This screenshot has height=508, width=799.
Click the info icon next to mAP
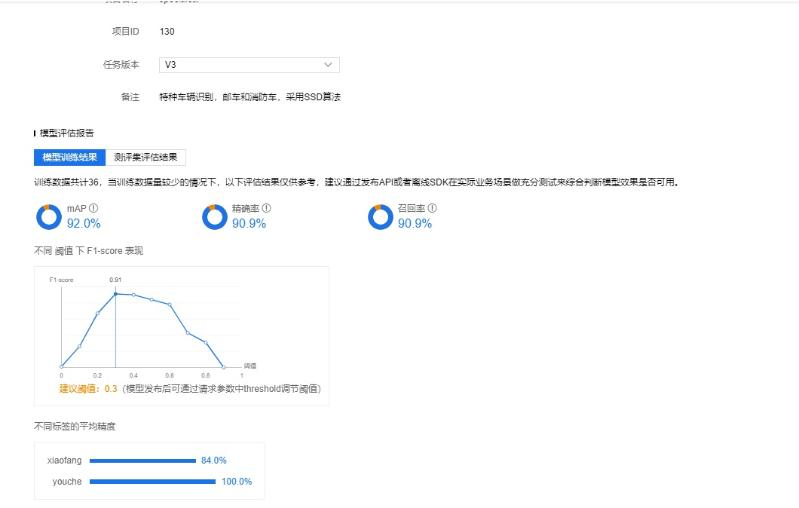93,208
